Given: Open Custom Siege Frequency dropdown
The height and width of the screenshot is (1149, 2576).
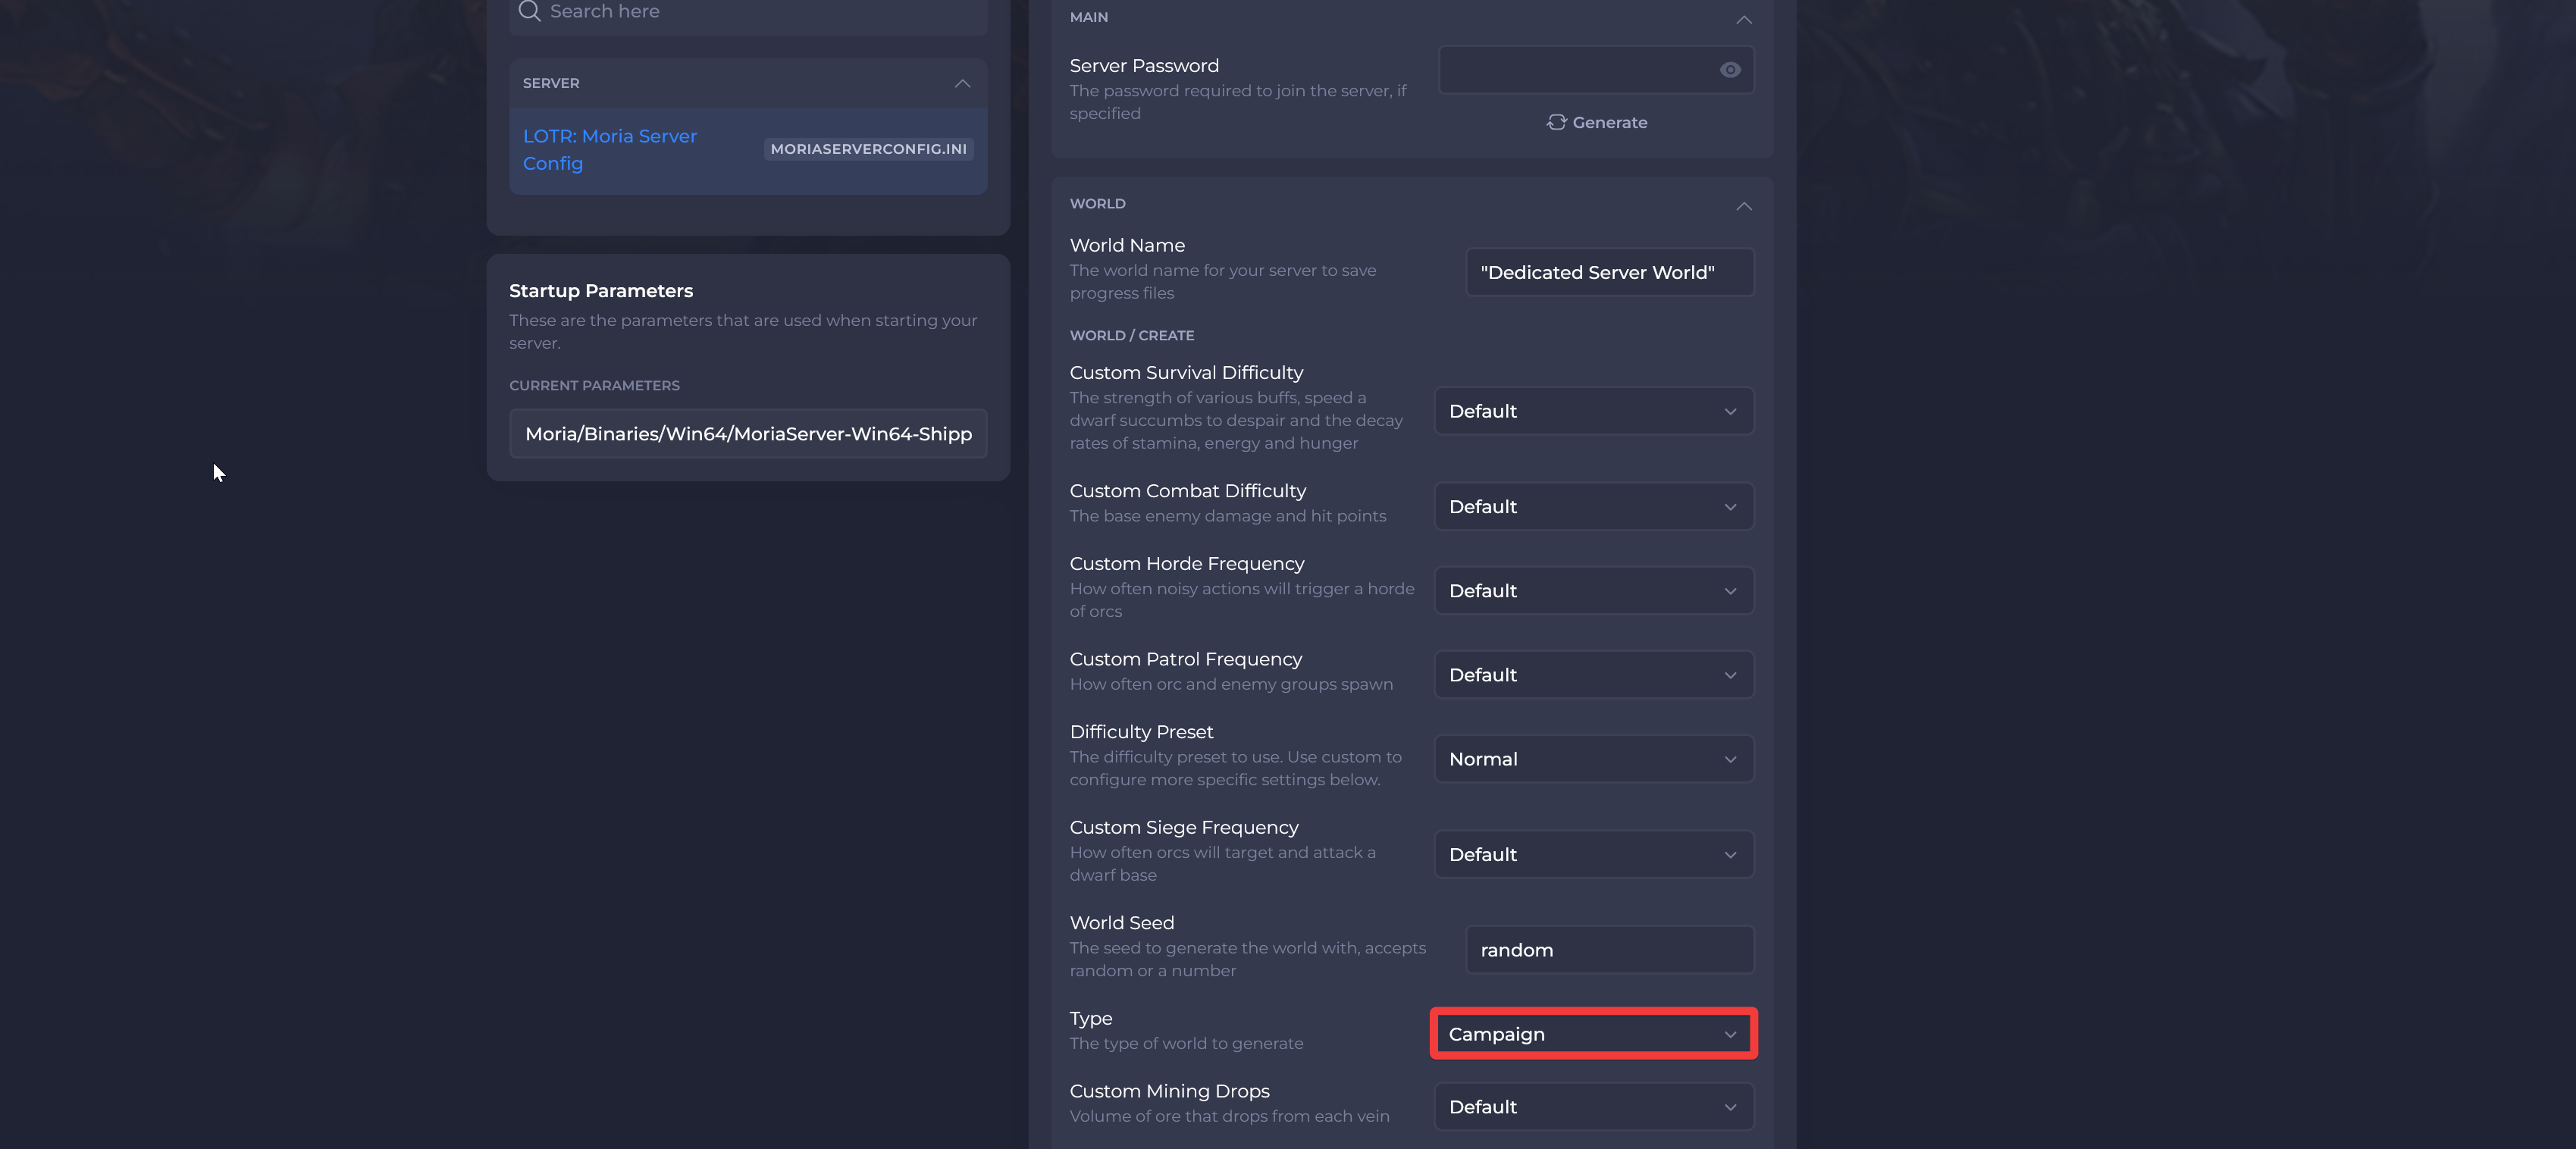Looking at the screenshot, I should coord(1593,855).
